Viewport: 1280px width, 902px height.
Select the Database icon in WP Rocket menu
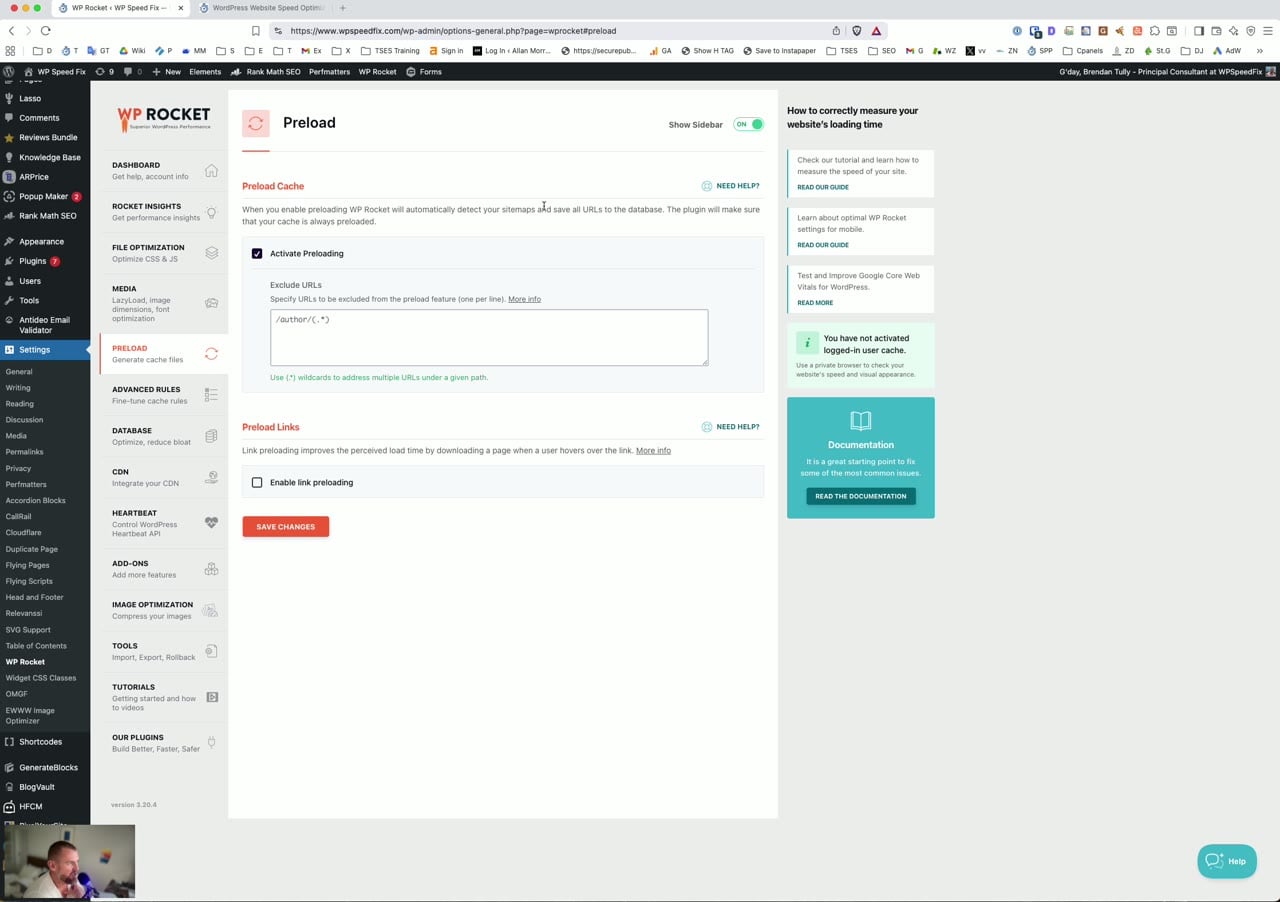(211, 436)
